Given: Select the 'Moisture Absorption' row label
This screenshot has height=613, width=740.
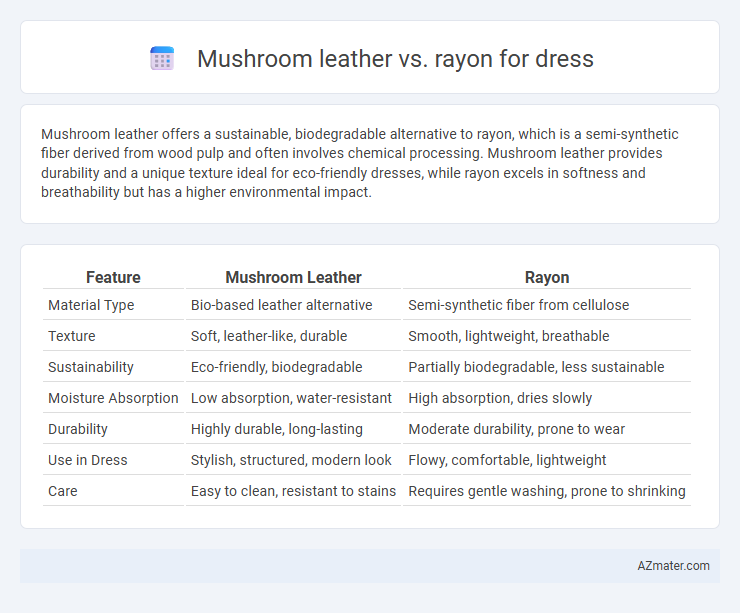Looking at the screenshot, I should pyautogui.click(x=113, y=398).
